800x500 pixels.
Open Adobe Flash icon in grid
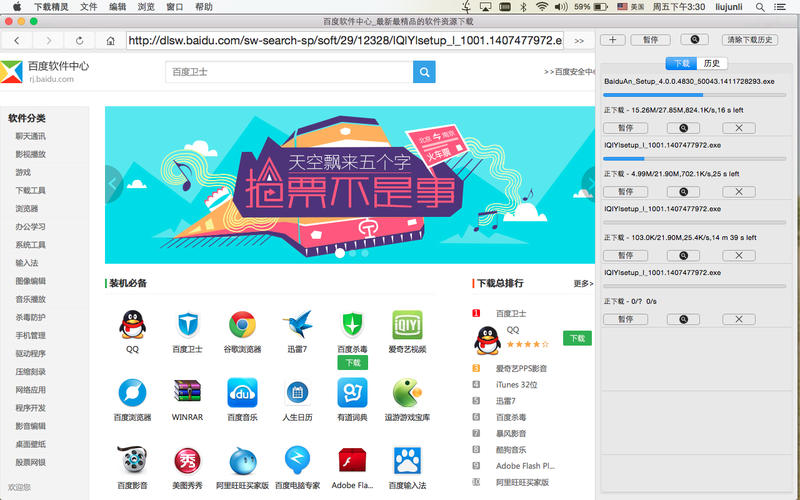tap(352, 460)
